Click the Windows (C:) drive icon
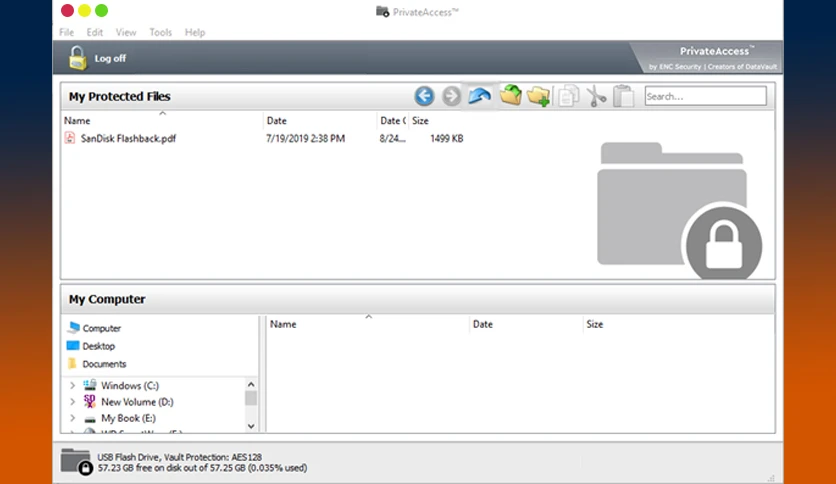Screen dimensions: 836x484 90,385
